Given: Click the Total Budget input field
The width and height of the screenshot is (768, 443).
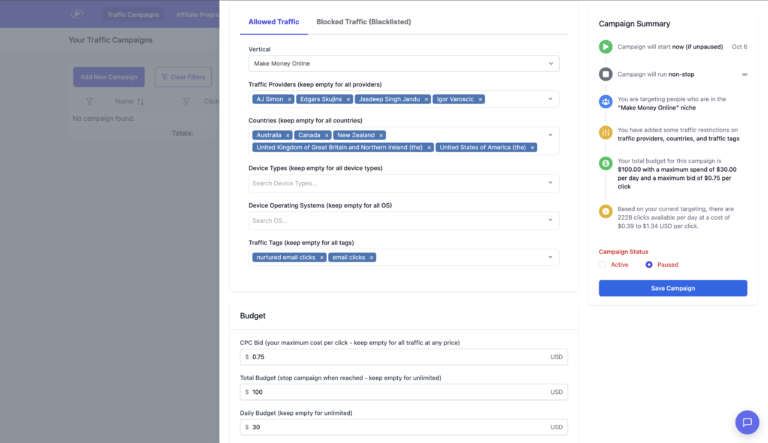Looking at the screenshot, I should click(404, 392).
